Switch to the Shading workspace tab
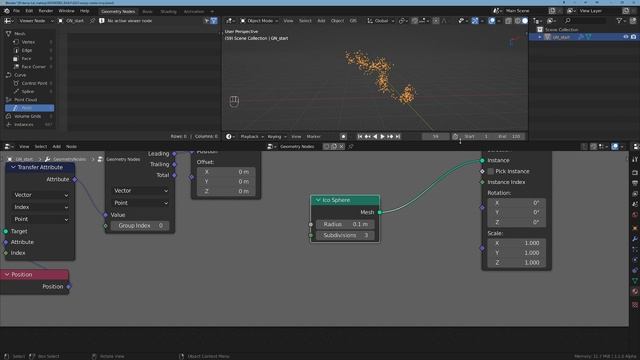 (168, 11)
